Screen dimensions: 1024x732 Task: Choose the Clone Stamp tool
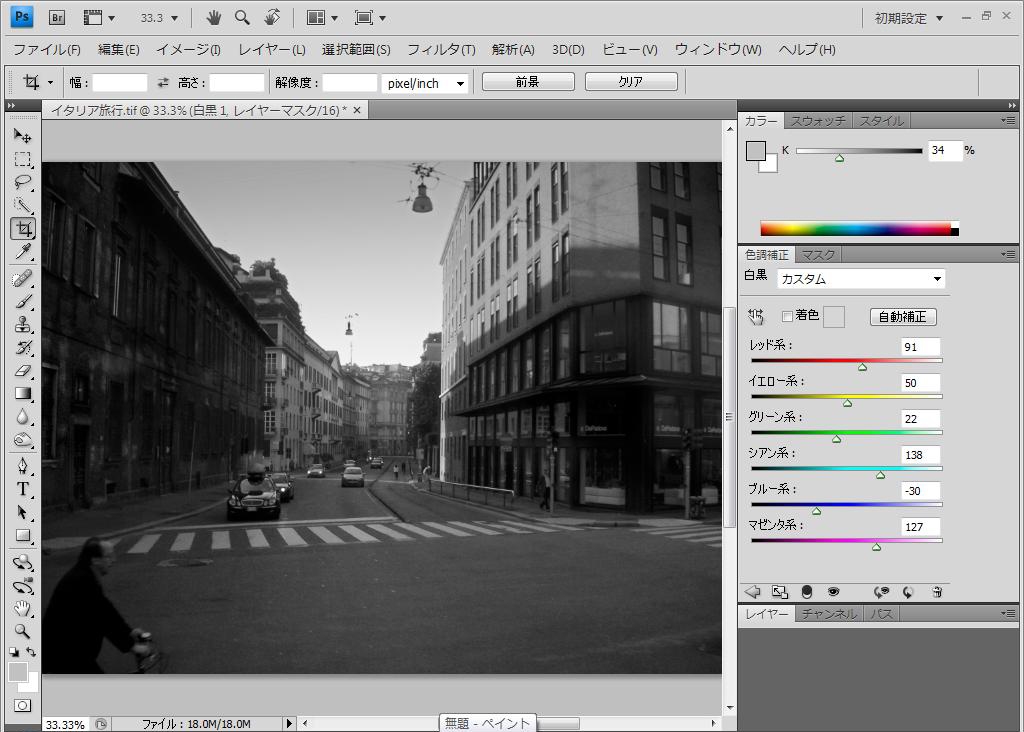[22, 324]
